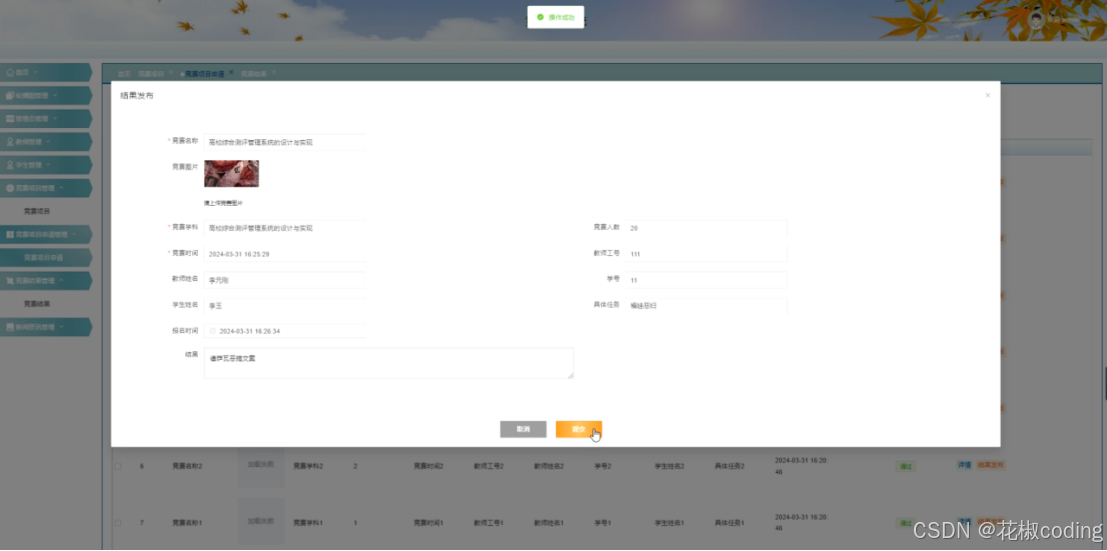Click the orange 提交 button
The width and height of the screenshot is (1107, 551).
point(578,429)
